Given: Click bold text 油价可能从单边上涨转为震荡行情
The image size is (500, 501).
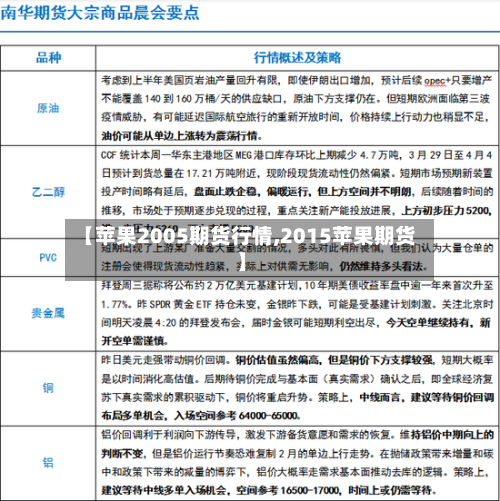Looking at the screenshot, I should click(179, 136).
